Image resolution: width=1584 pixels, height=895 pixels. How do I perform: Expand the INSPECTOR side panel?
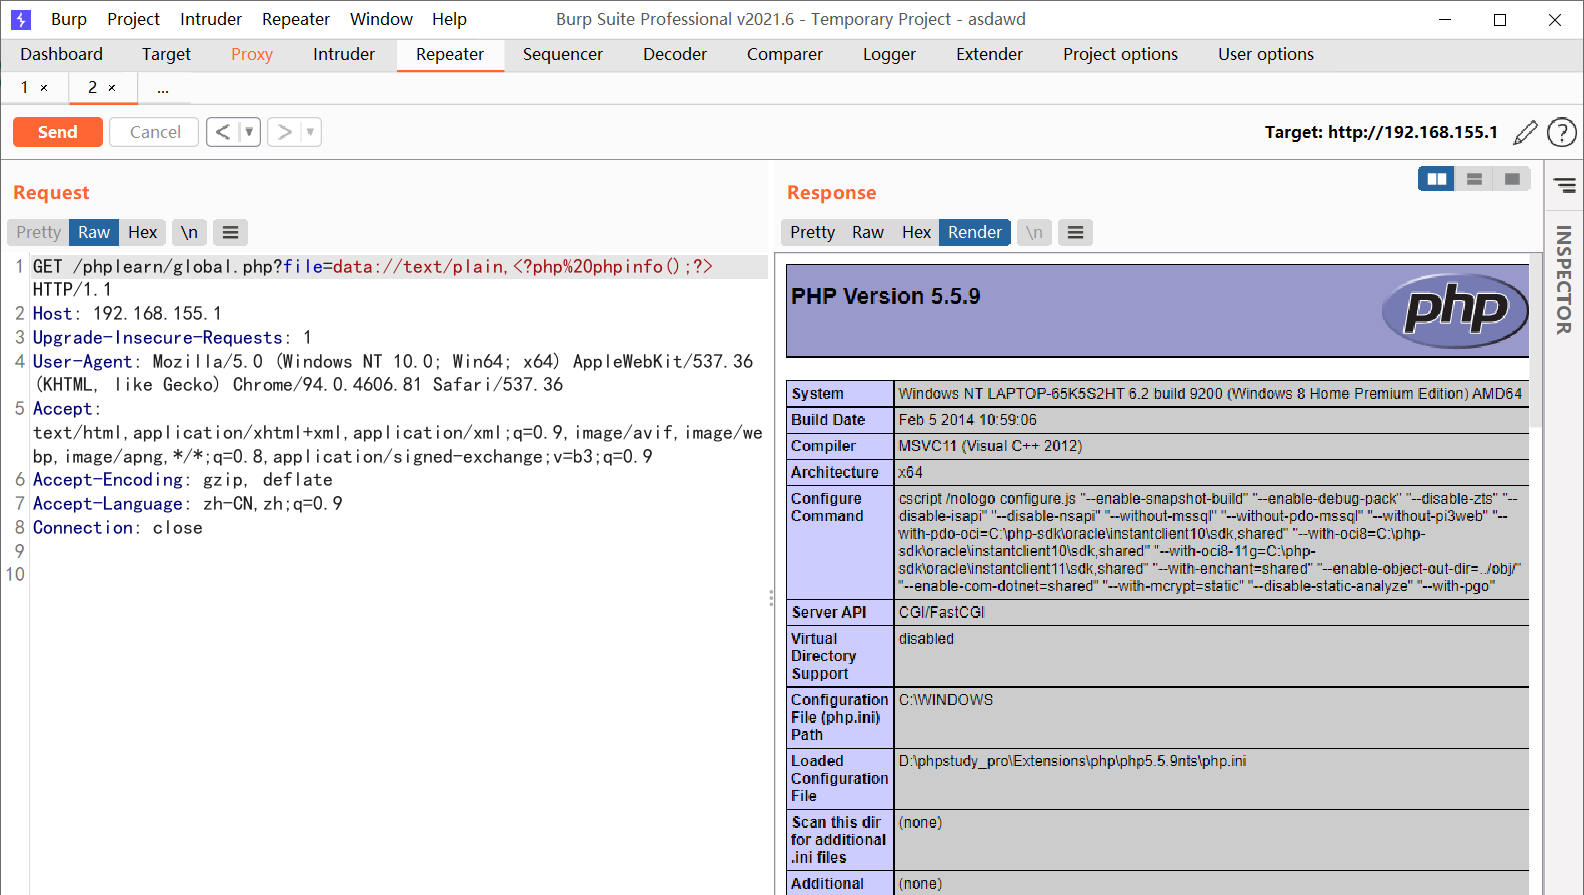pos(1564,279)
